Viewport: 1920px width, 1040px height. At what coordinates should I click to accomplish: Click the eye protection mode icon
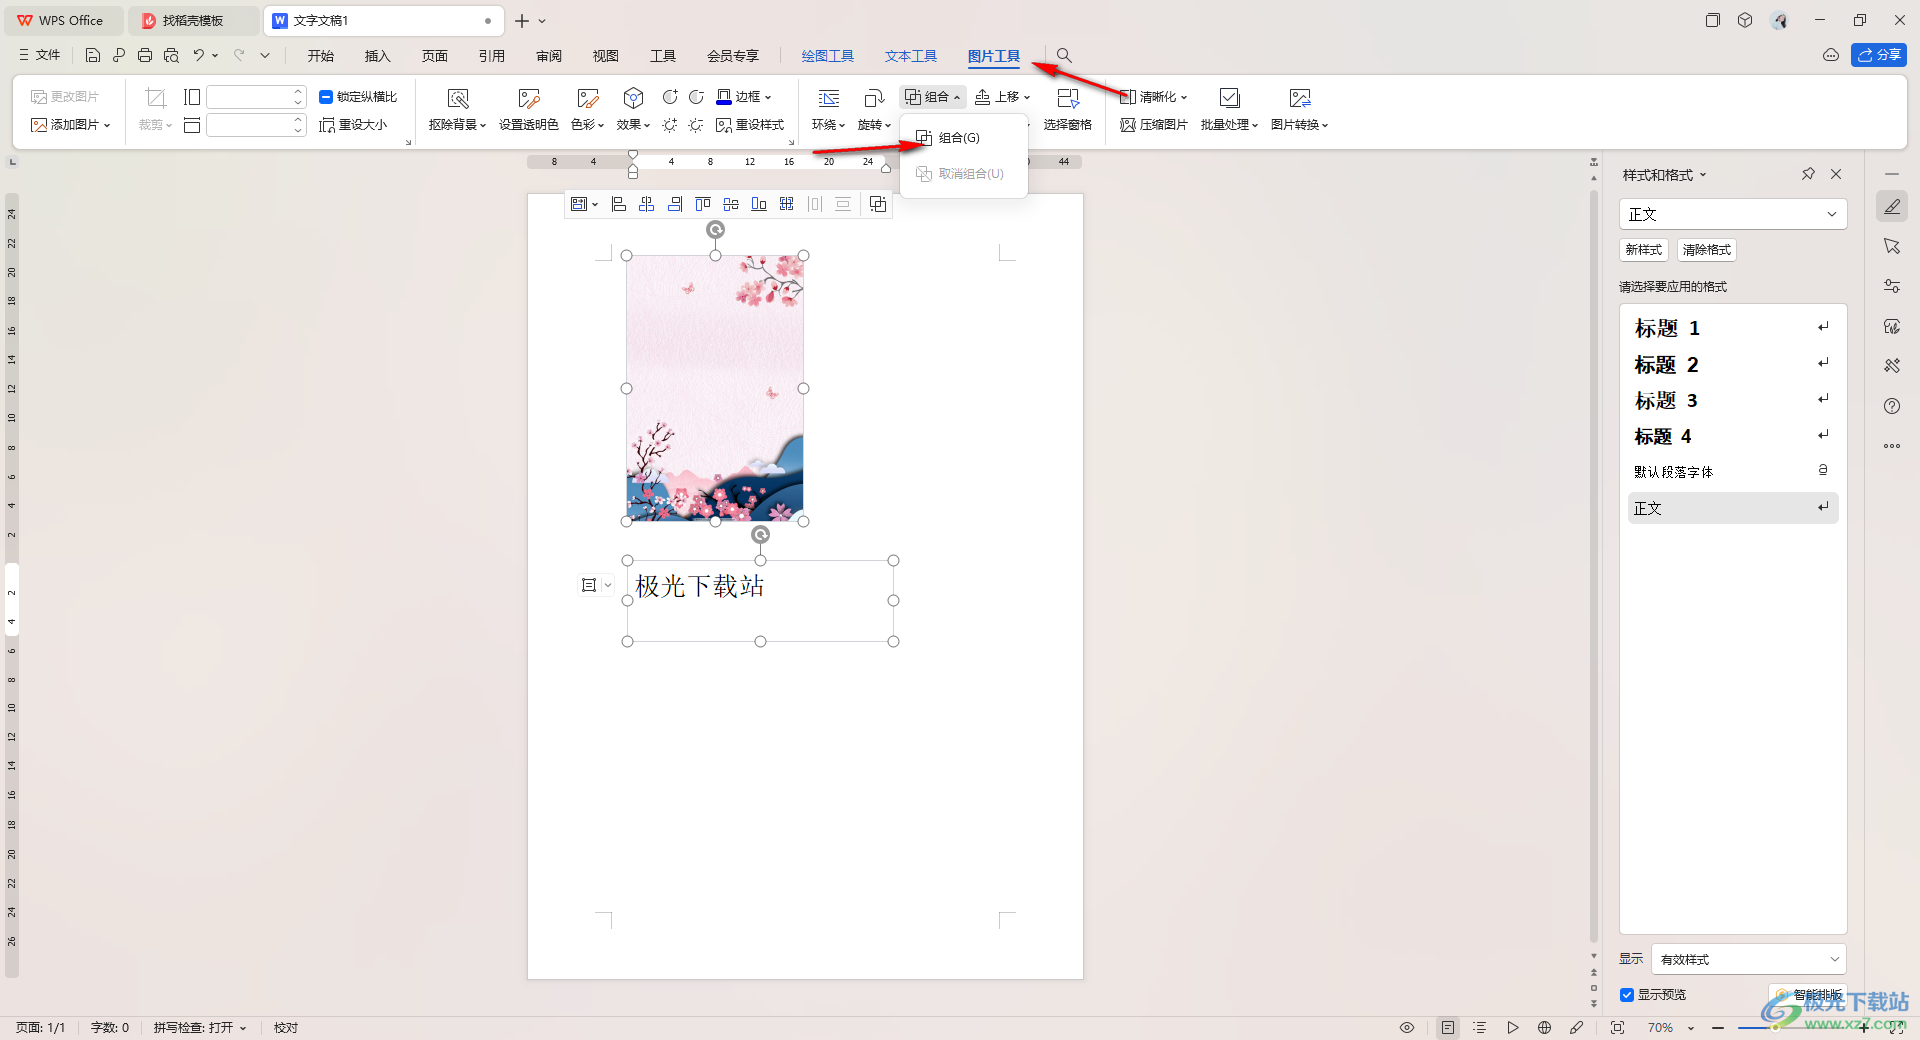tap(1407, 1027)
